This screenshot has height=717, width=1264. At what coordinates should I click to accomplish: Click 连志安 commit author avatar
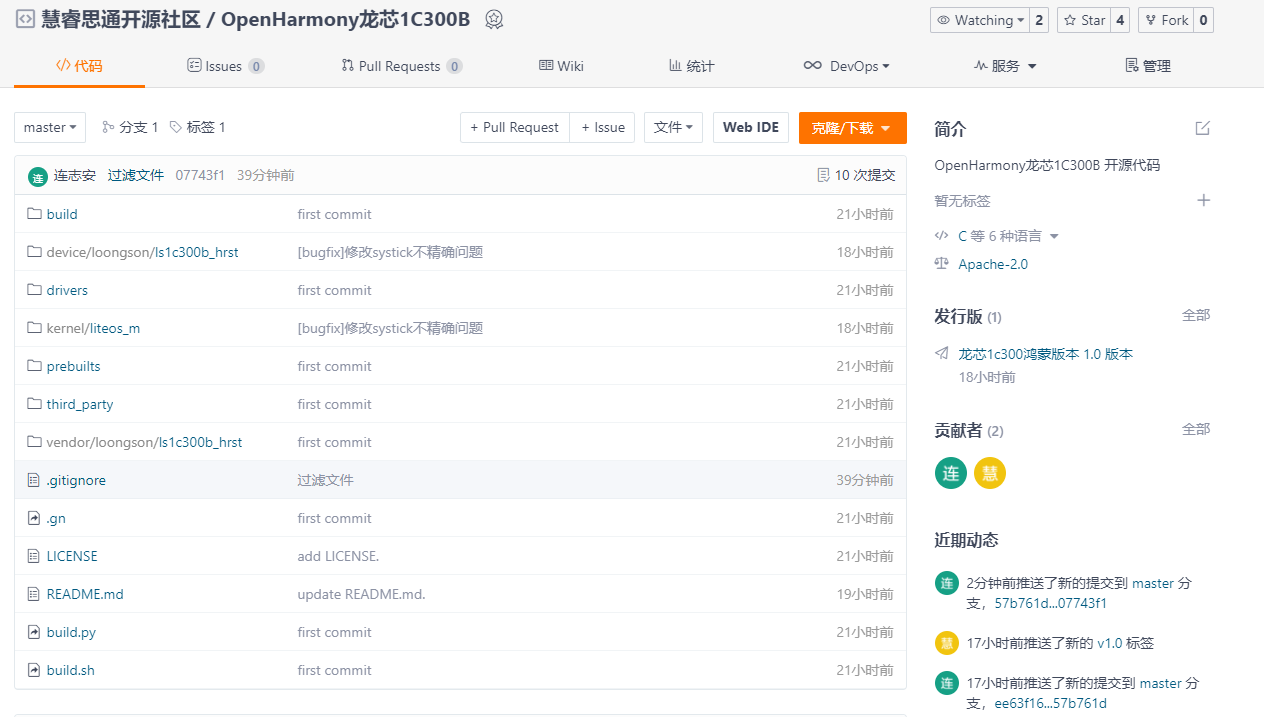[38, 176]
